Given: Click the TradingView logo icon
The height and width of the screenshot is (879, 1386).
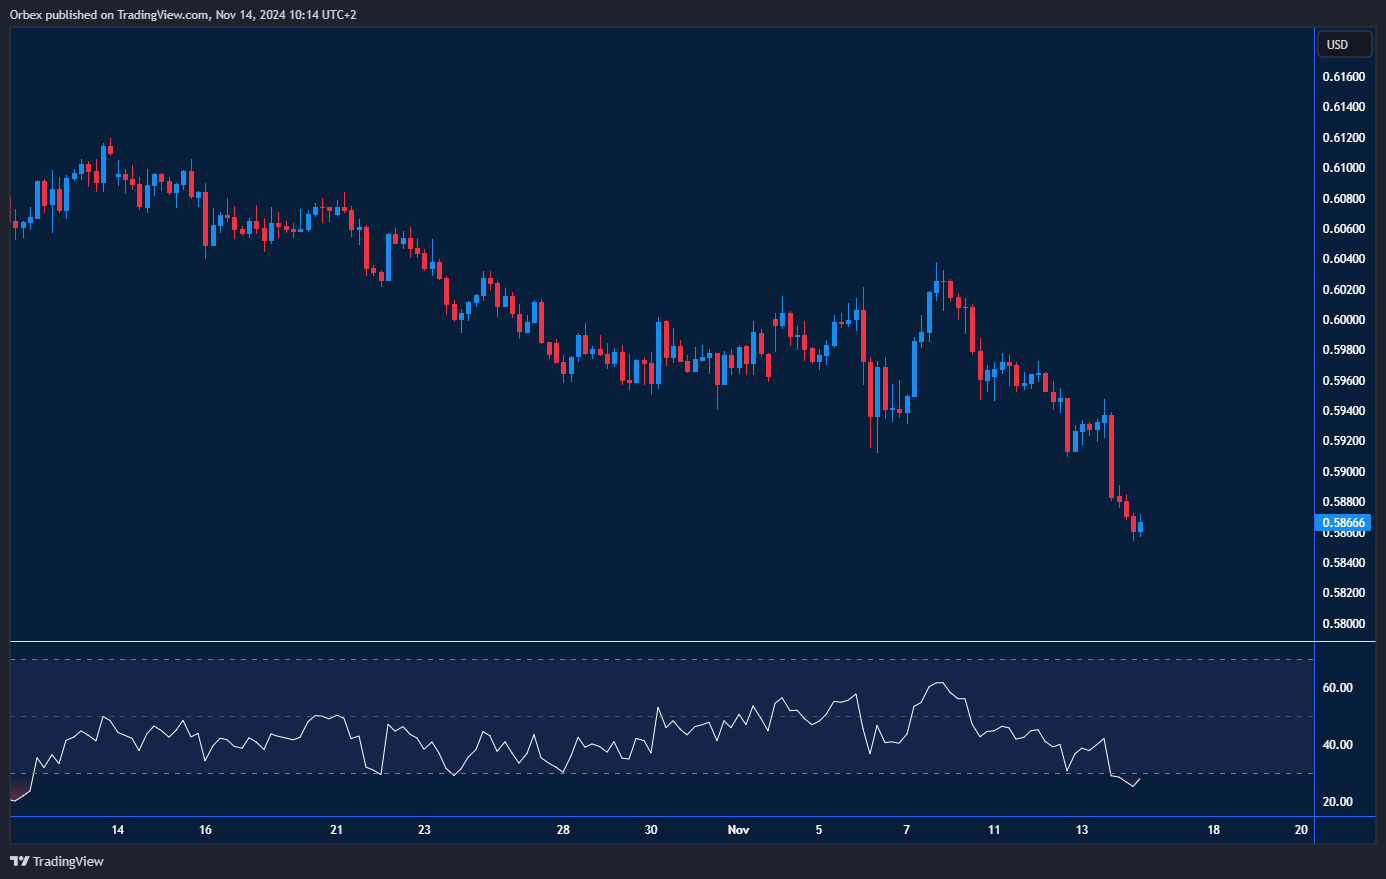Looking at the screenshot, I should (x=19, y=861).
